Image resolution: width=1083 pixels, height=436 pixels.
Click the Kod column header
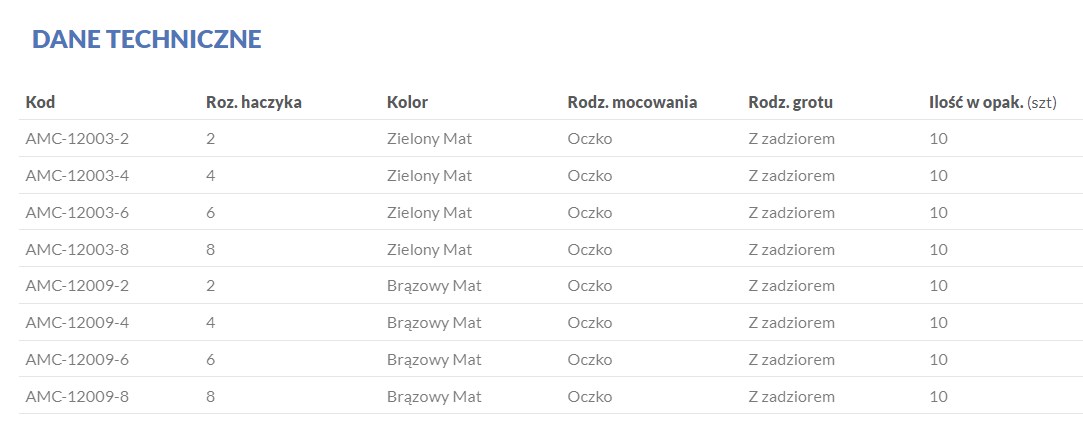[40, 102]
